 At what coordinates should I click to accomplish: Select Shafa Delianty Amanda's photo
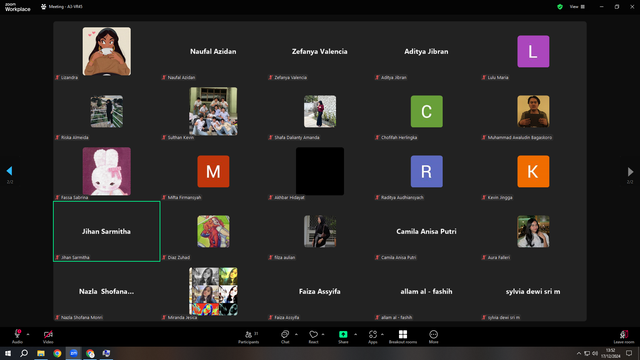(320, 111)
